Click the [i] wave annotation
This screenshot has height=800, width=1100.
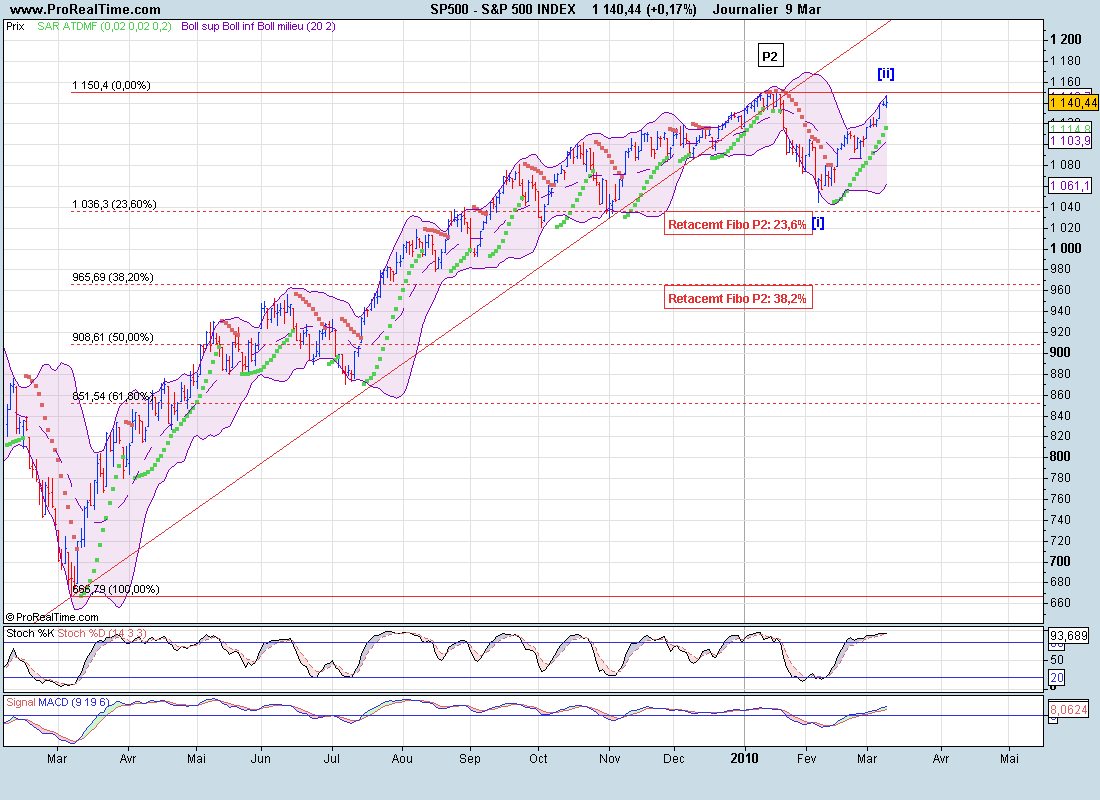[x=818, y=223]
